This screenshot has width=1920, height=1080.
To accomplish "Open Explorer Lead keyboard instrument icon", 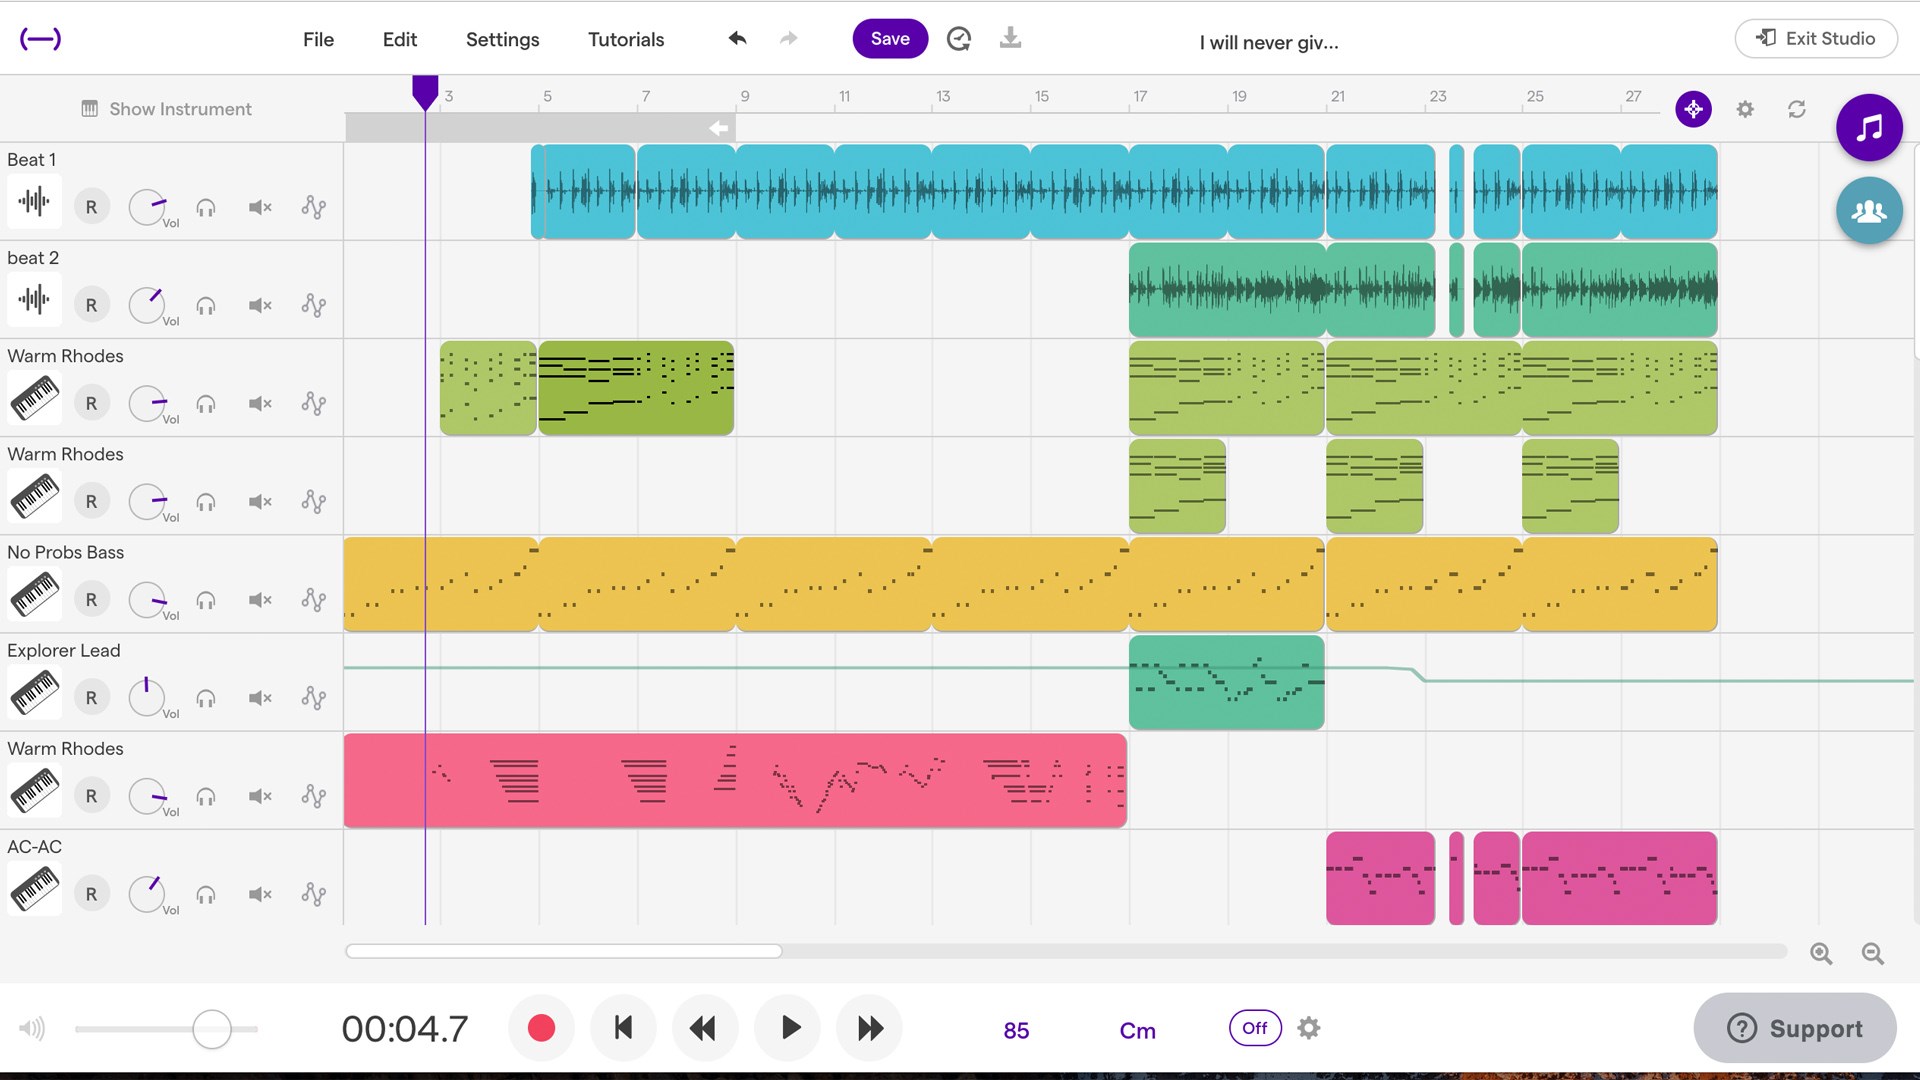I will coord(35,693).
